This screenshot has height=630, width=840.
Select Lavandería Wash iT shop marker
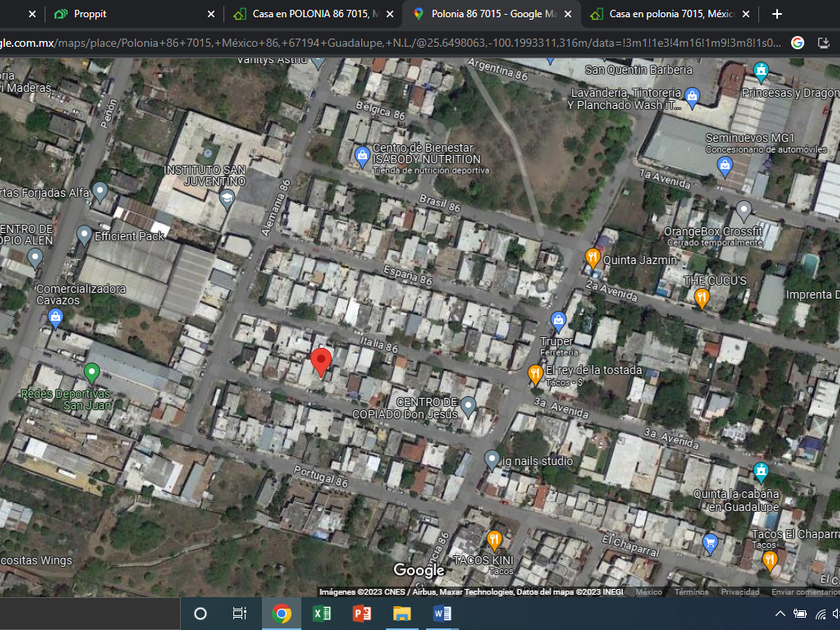point(692,98)
